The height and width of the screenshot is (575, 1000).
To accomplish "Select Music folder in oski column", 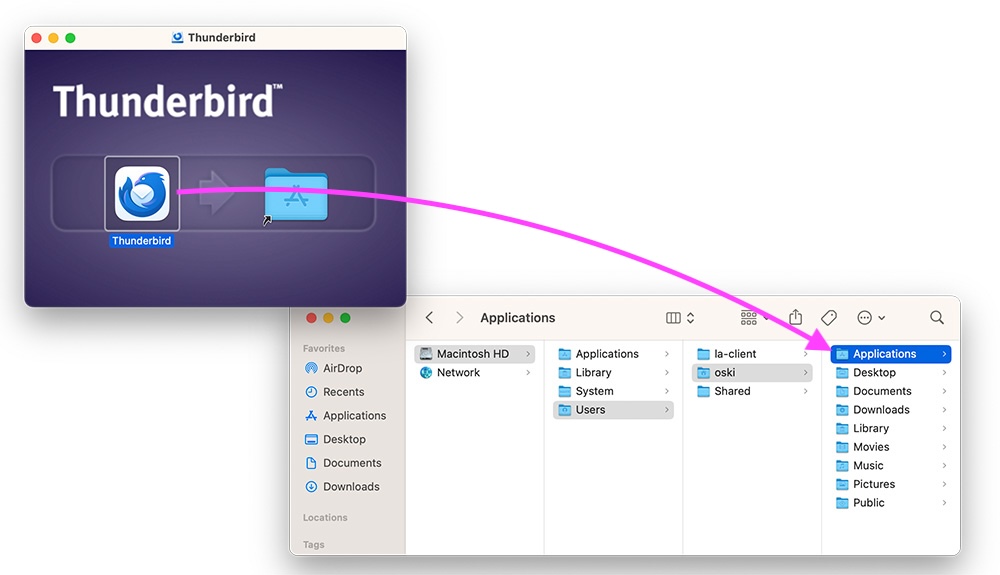I will point(891,465).
